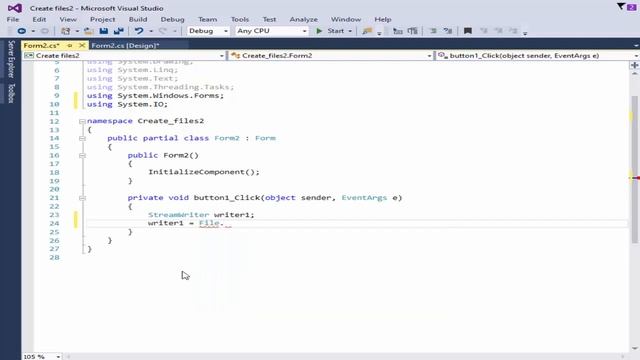Click the Open File folder icon
Screen dimensions: 640x360
pyautogui.click(x=89, y=31)
